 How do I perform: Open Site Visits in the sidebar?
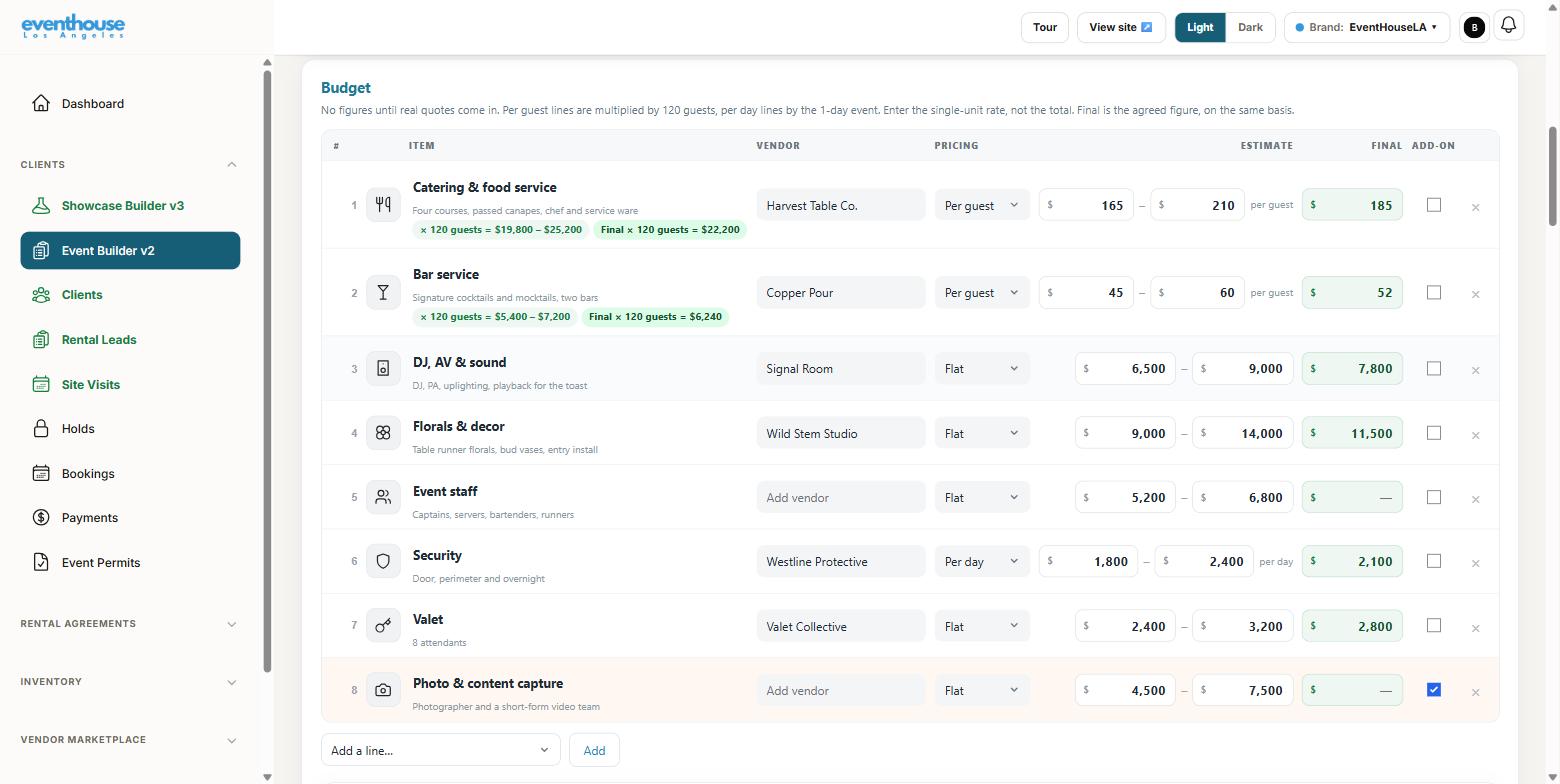click(x=90, y=384)
